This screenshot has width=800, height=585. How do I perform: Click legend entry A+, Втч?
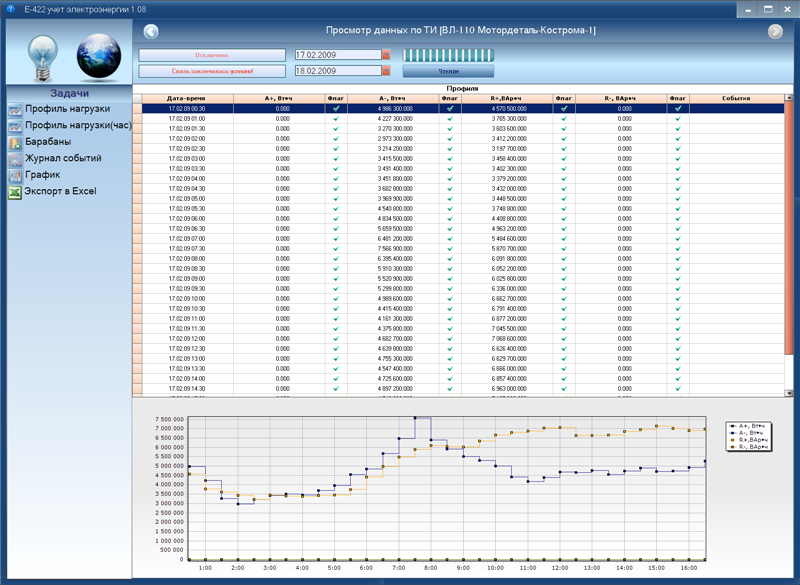(748, 426)
